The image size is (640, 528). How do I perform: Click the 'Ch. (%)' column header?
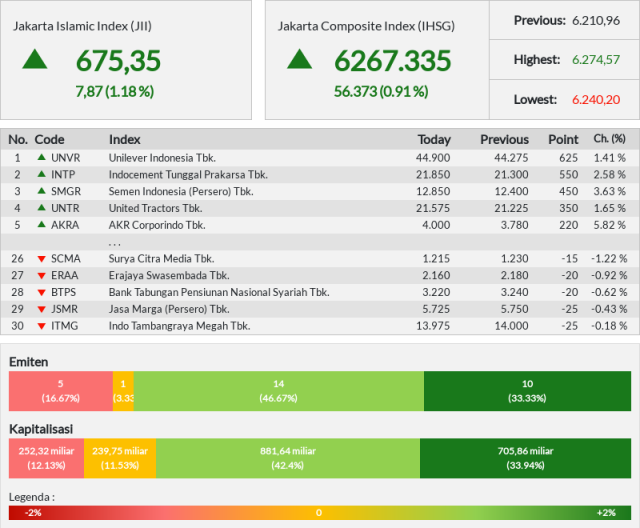click(x=609, y=139)
